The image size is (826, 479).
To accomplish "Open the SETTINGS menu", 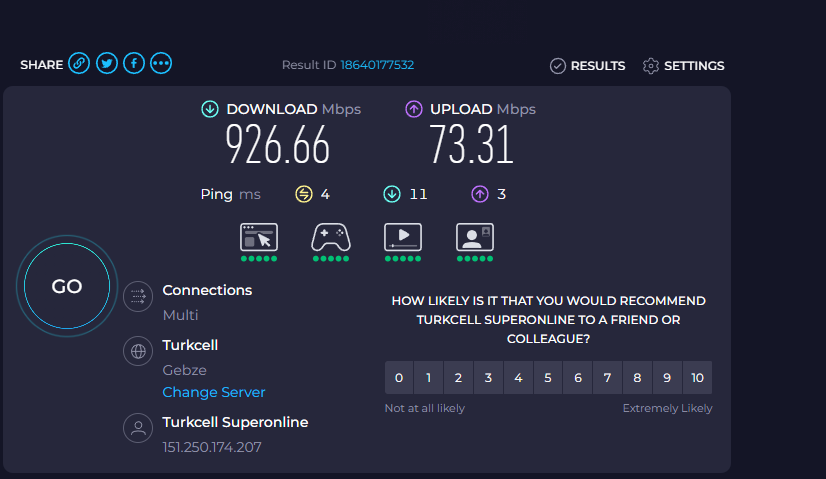I will click(x=683, y=66).
